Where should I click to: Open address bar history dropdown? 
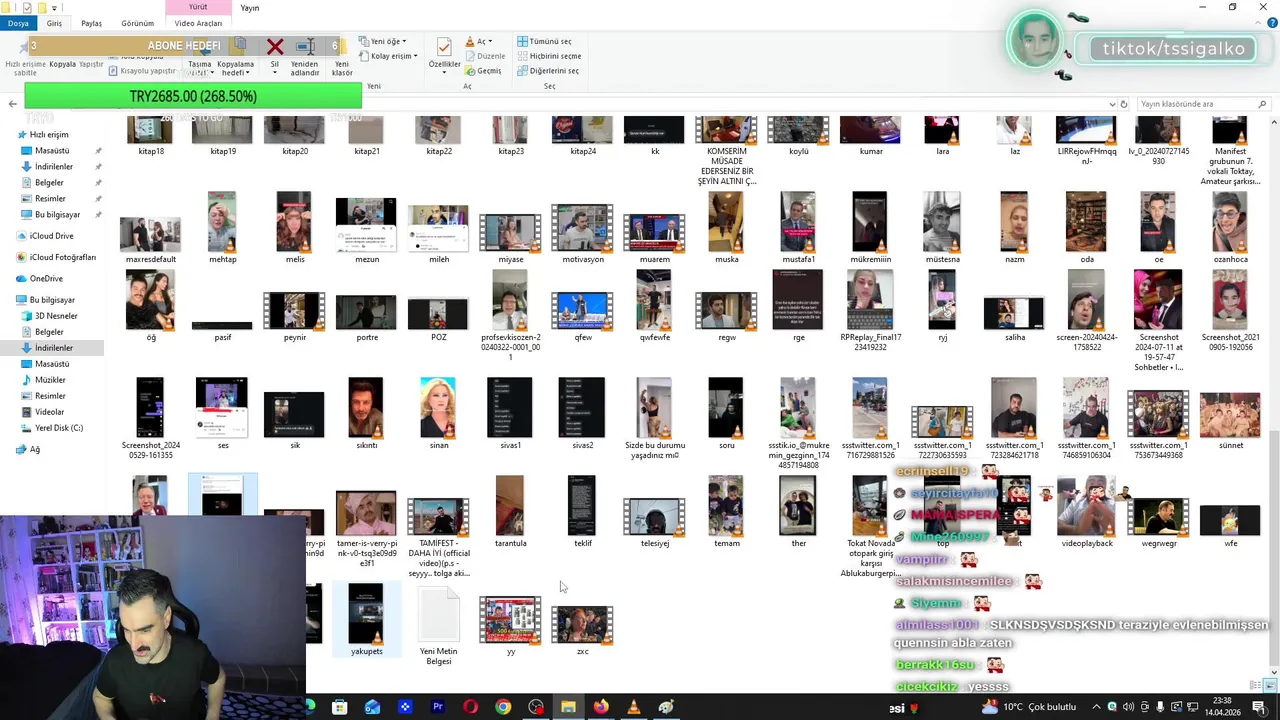1112,104
